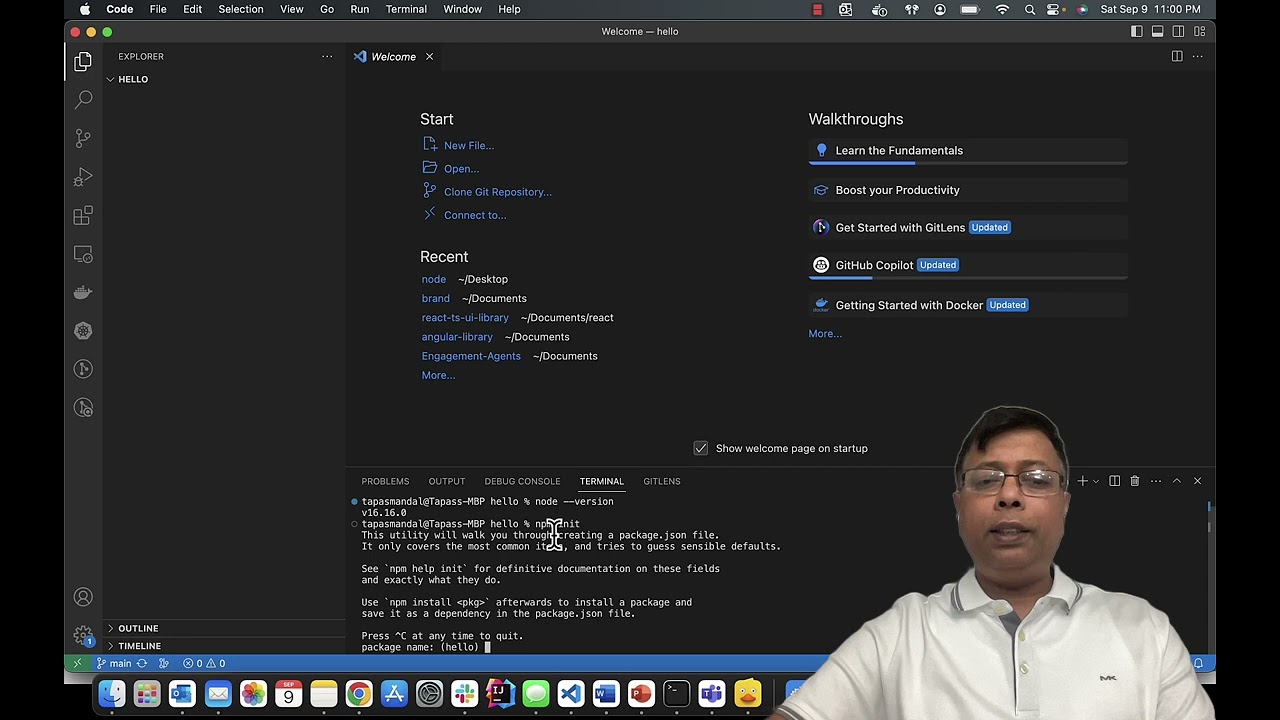
Task: Open Source Control view in activity bar
Action: point(83,138)
